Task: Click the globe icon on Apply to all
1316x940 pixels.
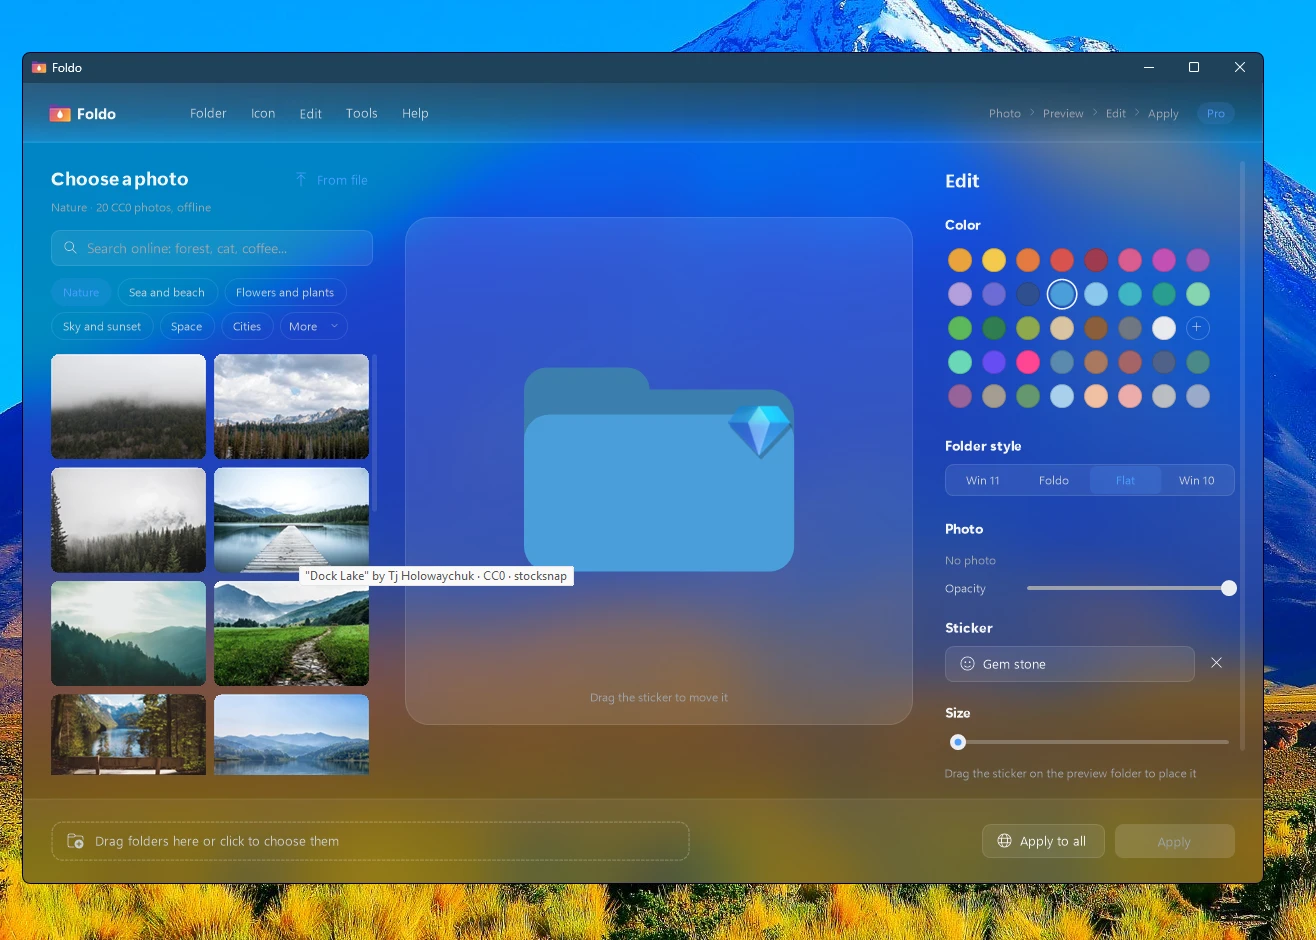Action: 1004,841
